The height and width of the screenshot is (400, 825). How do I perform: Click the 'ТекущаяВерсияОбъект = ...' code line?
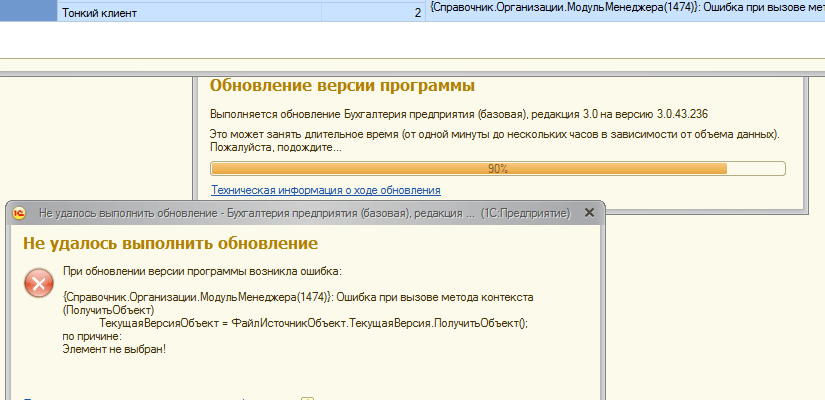point(313,323)
